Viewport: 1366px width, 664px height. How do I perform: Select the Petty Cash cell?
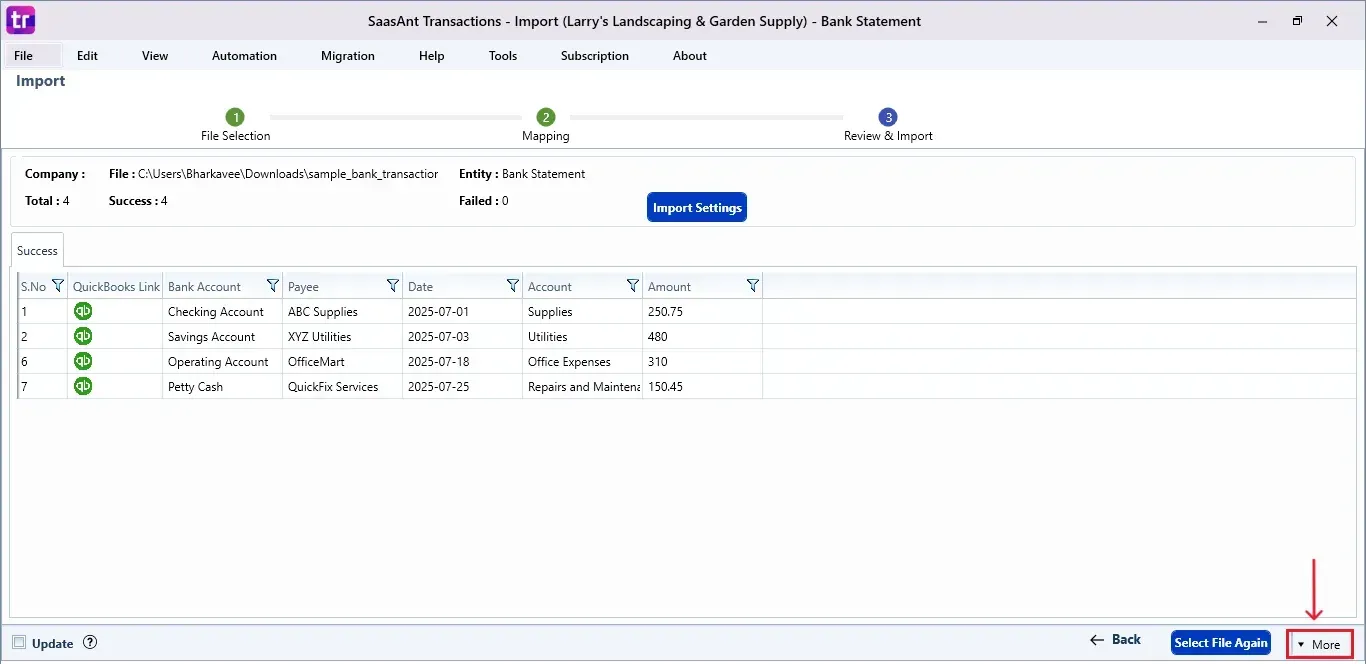222,387
